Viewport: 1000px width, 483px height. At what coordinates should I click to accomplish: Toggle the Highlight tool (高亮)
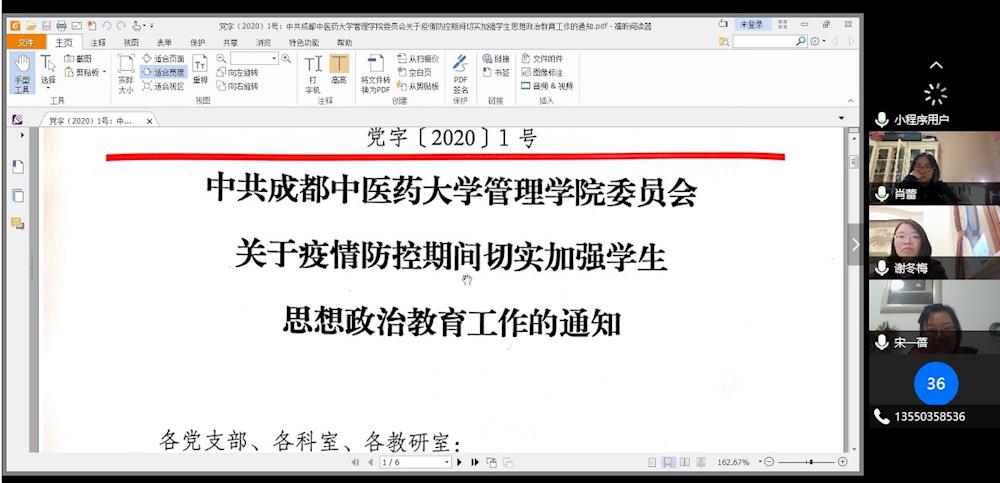click(x=339, y=70)
